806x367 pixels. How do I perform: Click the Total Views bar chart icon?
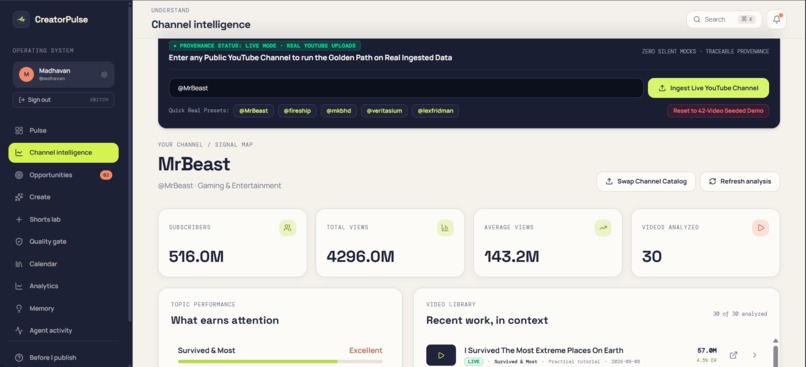[445, 228]
